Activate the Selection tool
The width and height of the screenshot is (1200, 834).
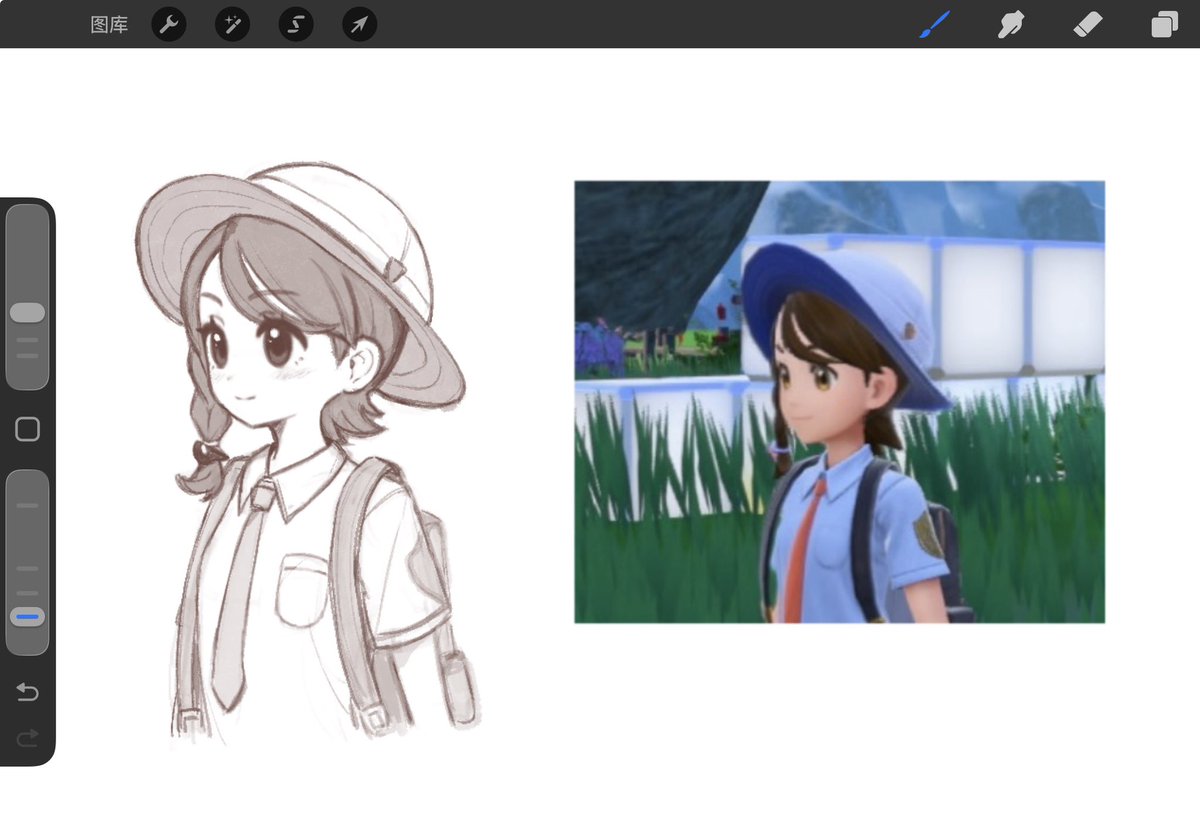296,24
